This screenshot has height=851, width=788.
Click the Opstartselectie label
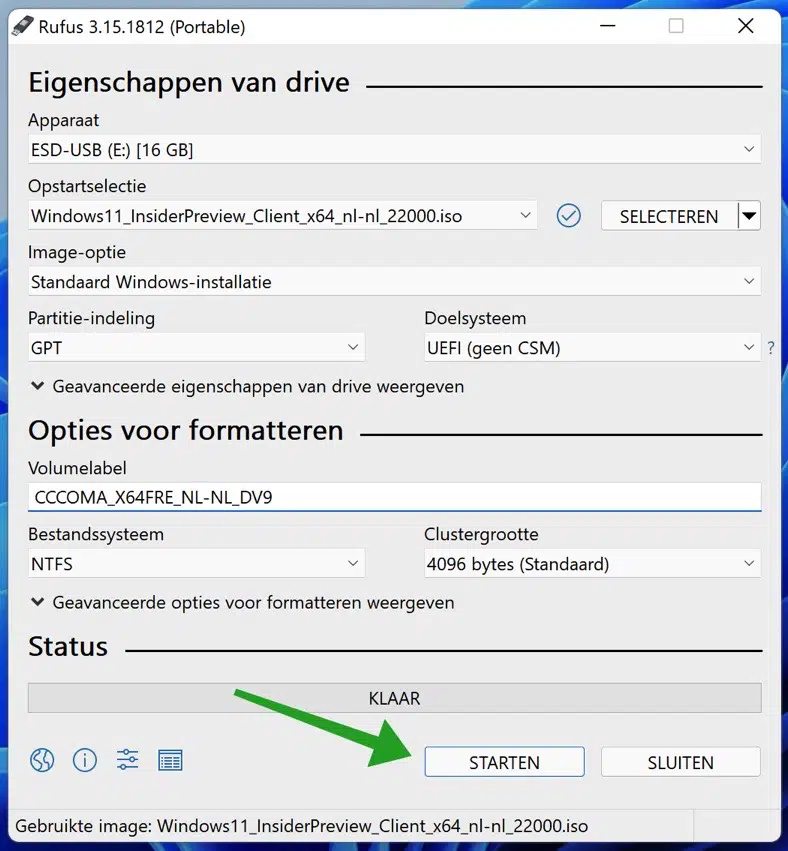(87, 186)
